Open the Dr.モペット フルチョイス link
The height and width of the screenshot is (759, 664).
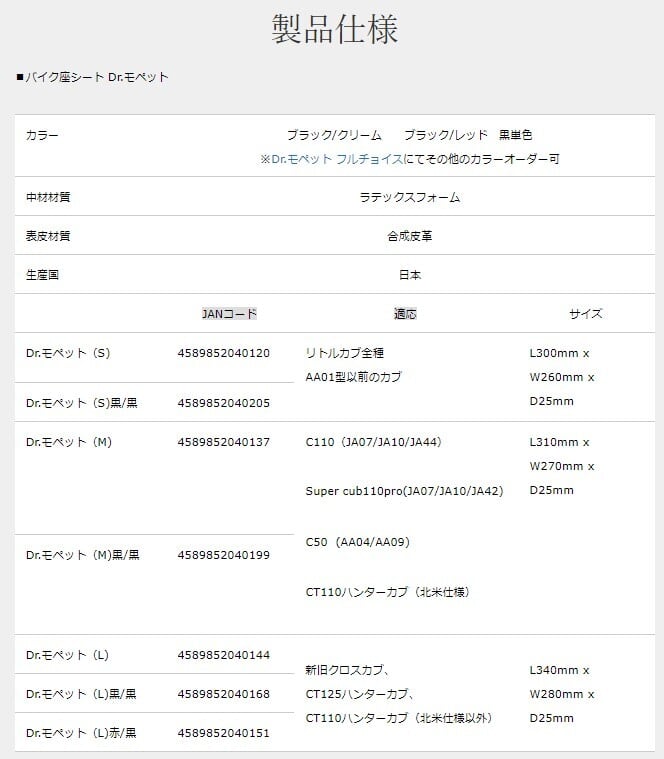(337, 159)
